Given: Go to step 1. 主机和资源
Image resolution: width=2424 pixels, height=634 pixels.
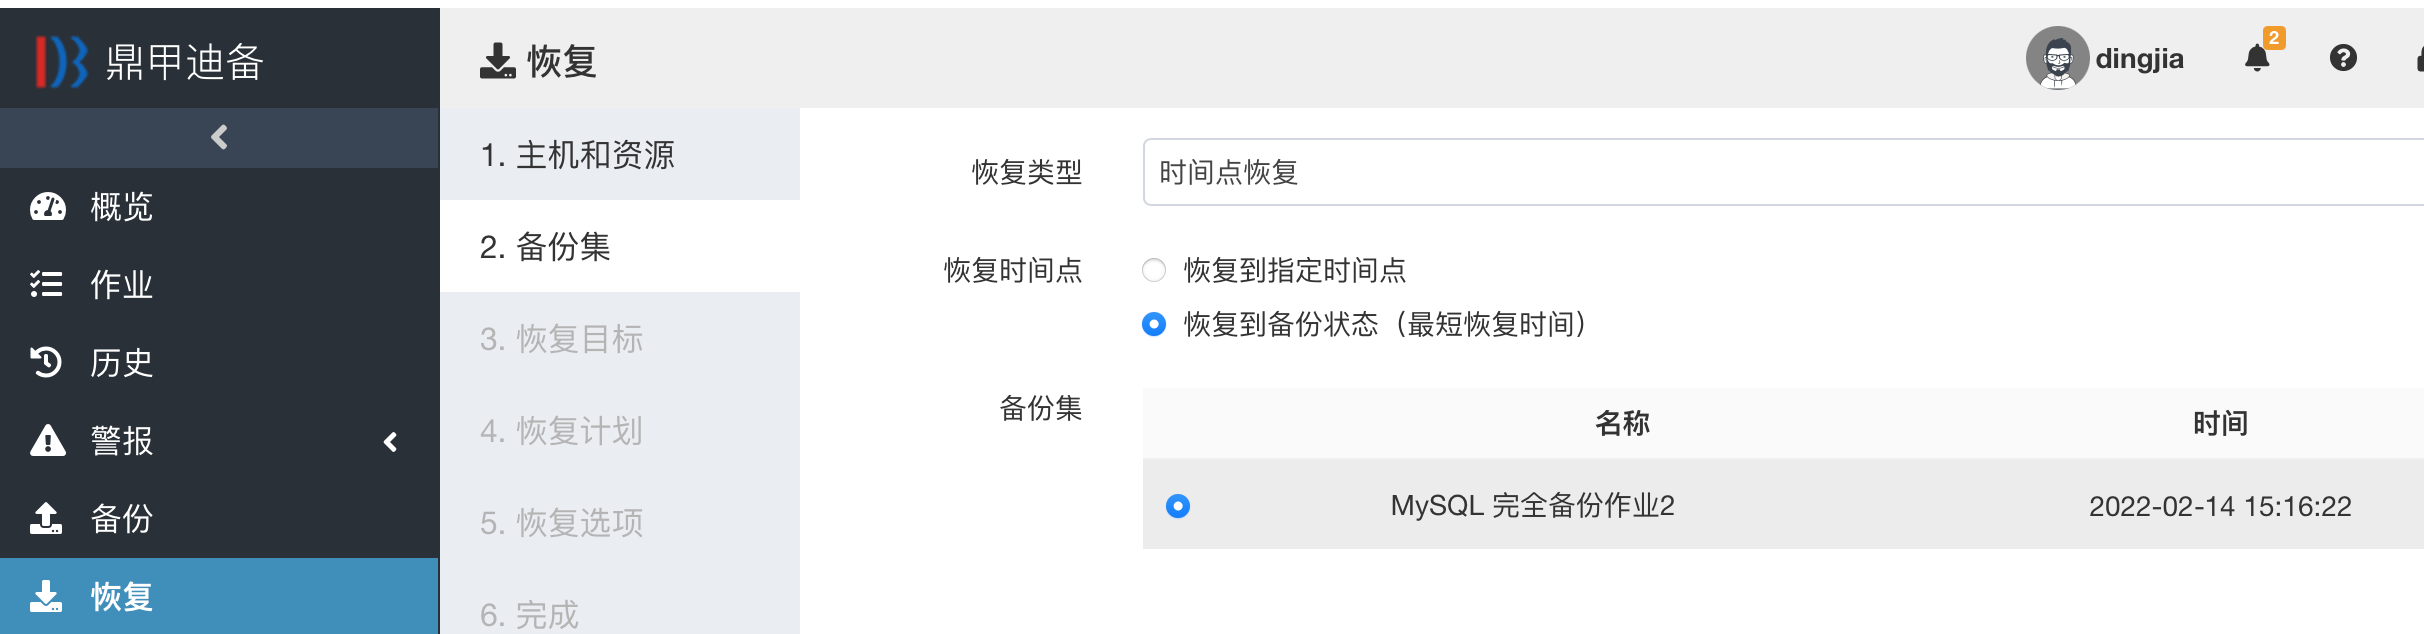Looking at the screenshot, I should pos(578,155).
